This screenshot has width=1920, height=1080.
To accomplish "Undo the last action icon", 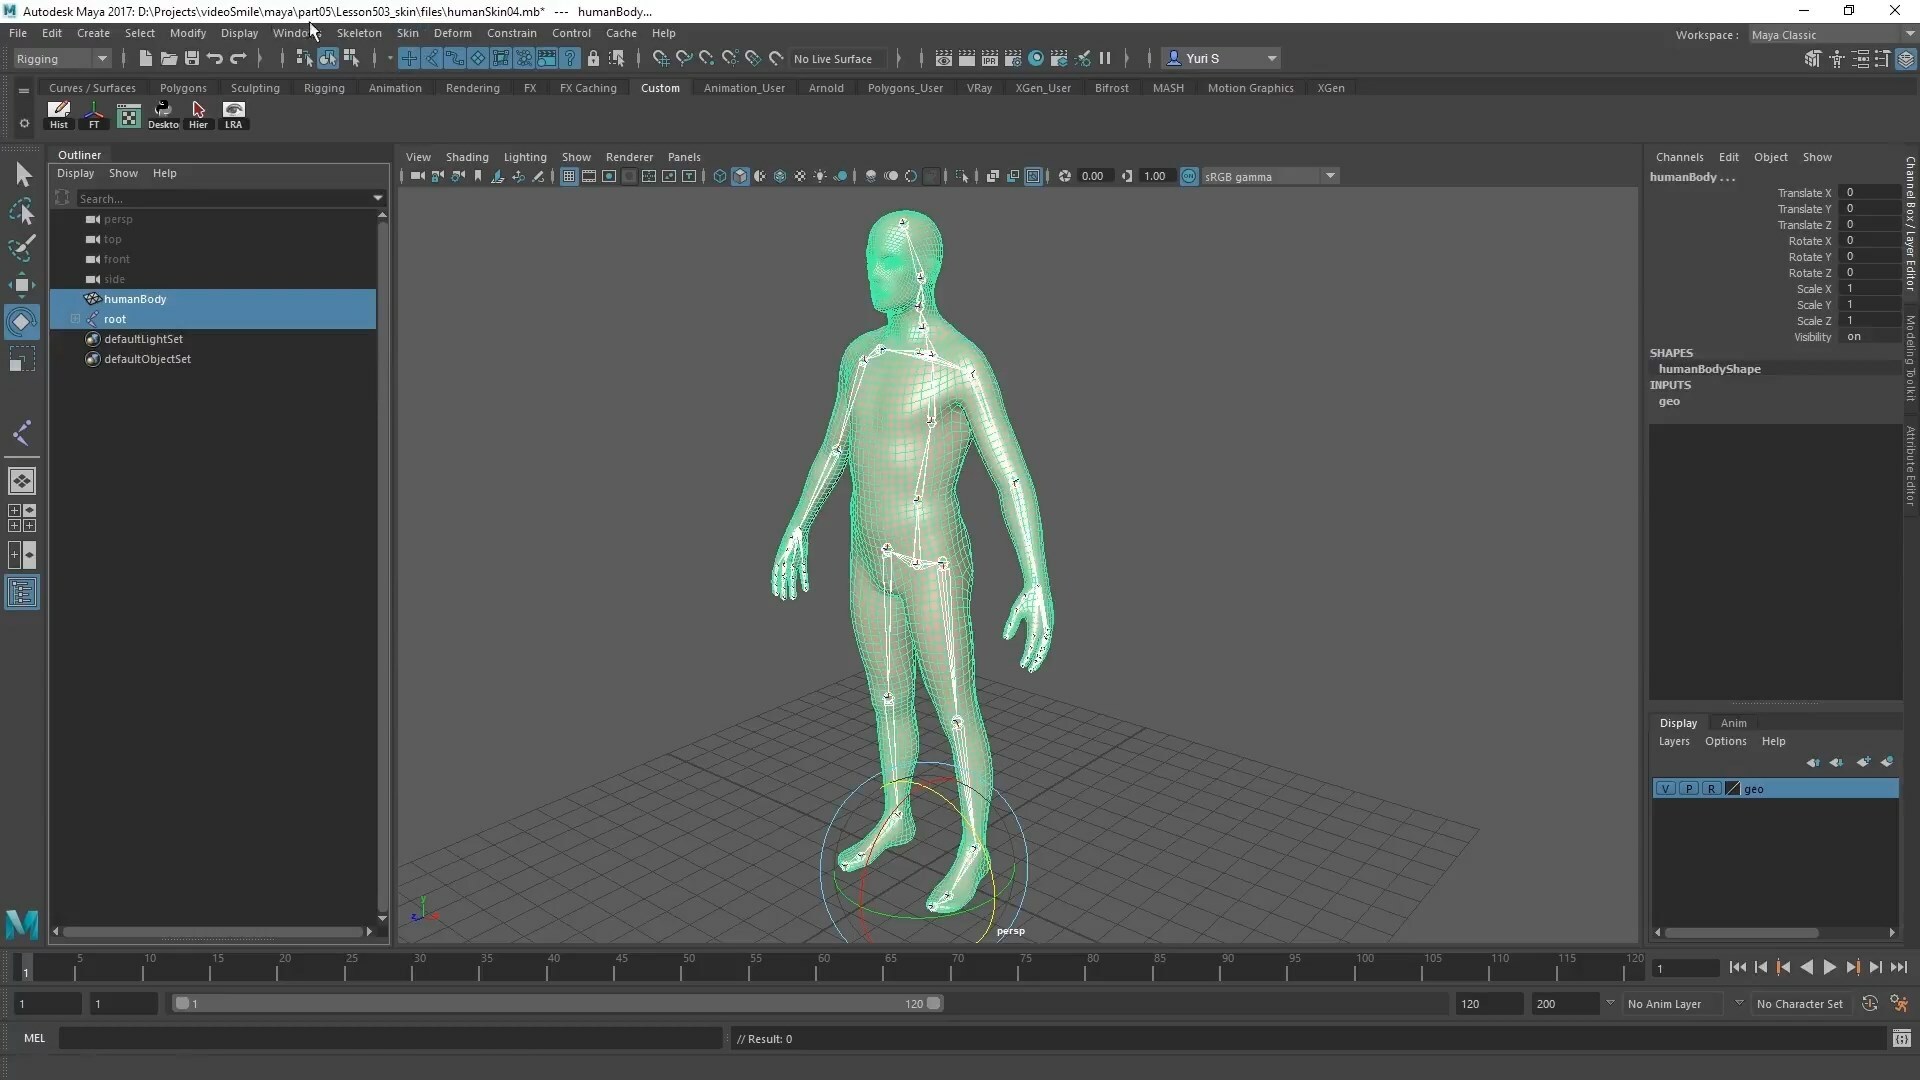I will click(215, 58).
